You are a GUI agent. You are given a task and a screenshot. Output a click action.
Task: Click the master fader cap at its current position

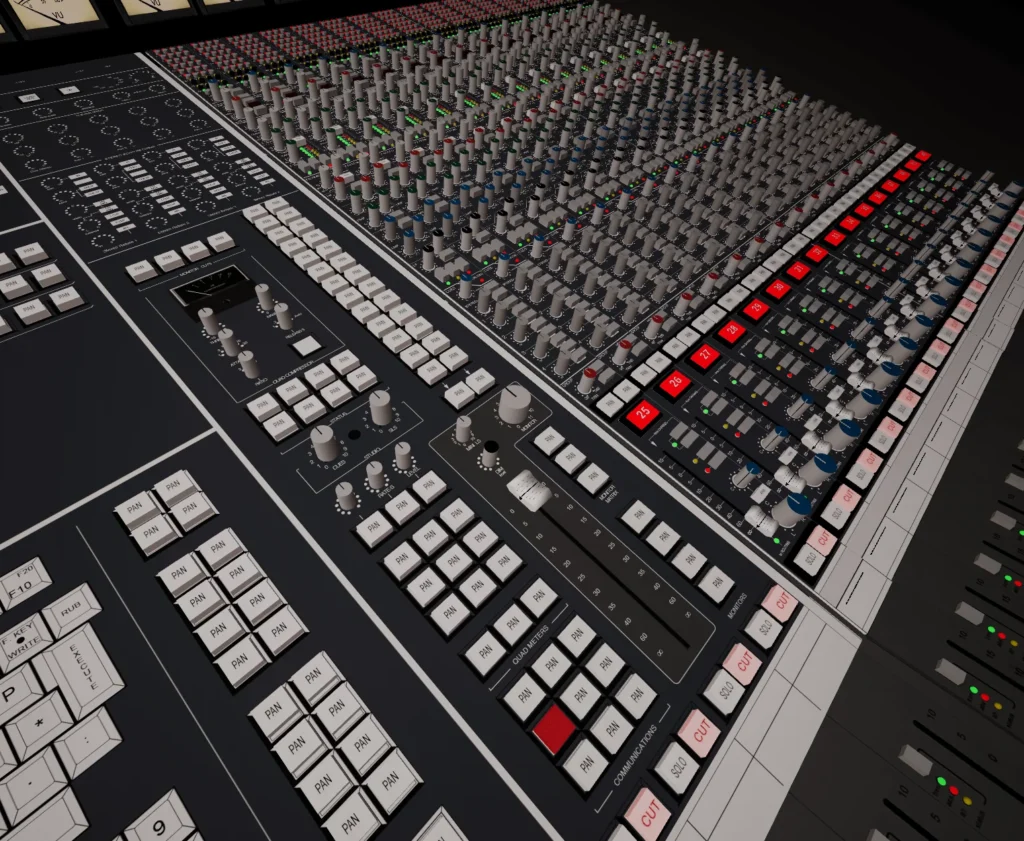528,490
